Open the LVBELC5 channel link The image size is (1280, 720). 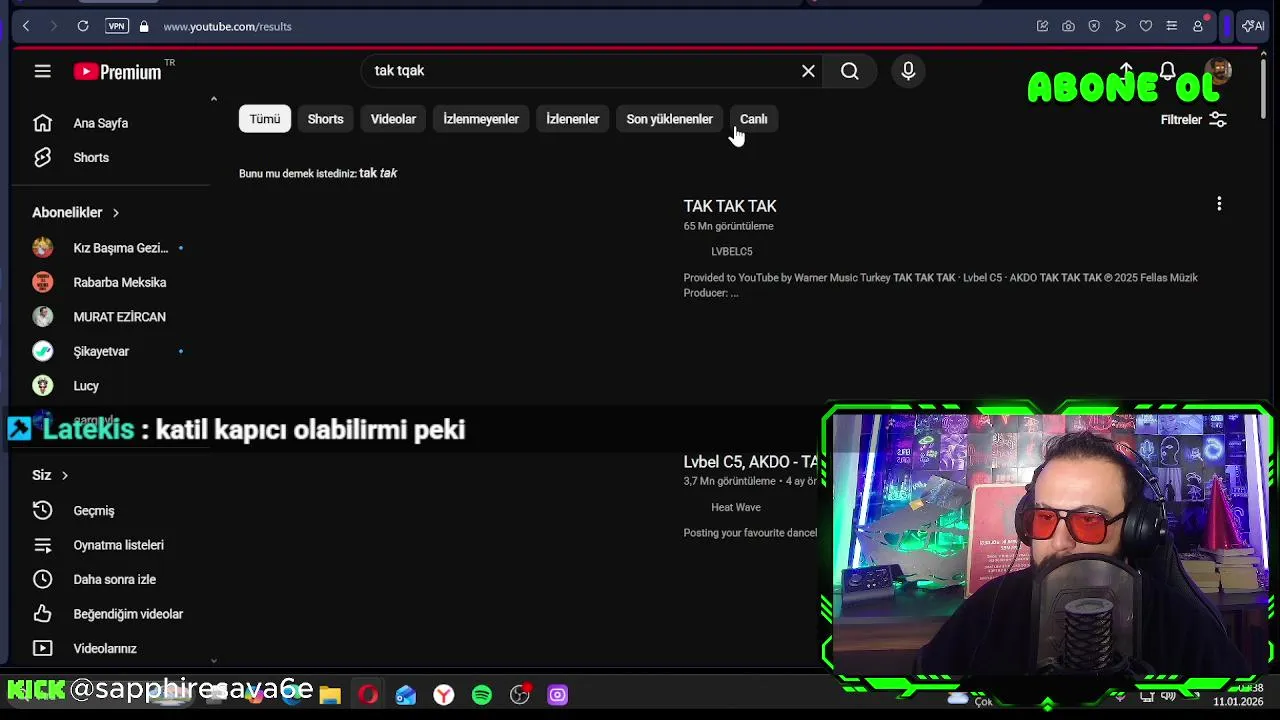click(732, 251)
